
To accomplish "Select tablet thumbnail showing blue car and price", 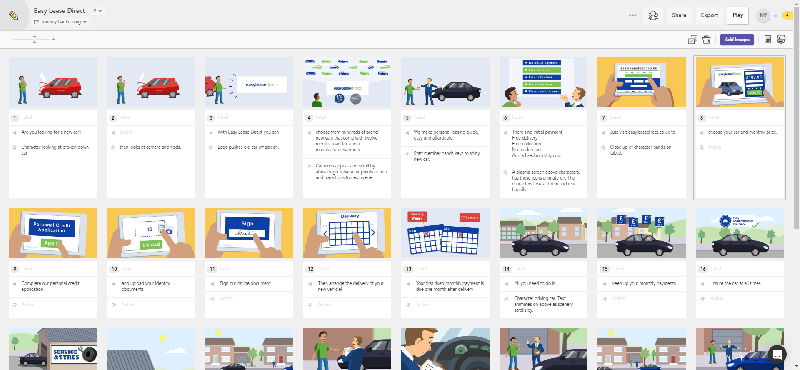I will coord(740,82).
